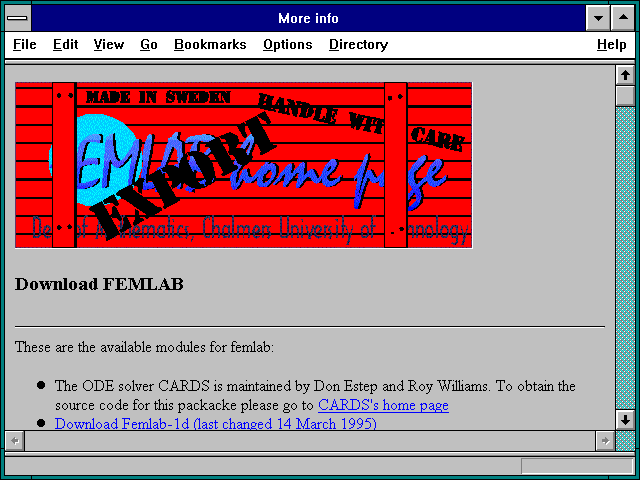Click Download Femlab-1d link
The image size is (640, 480).
click(x=216, y=423)
